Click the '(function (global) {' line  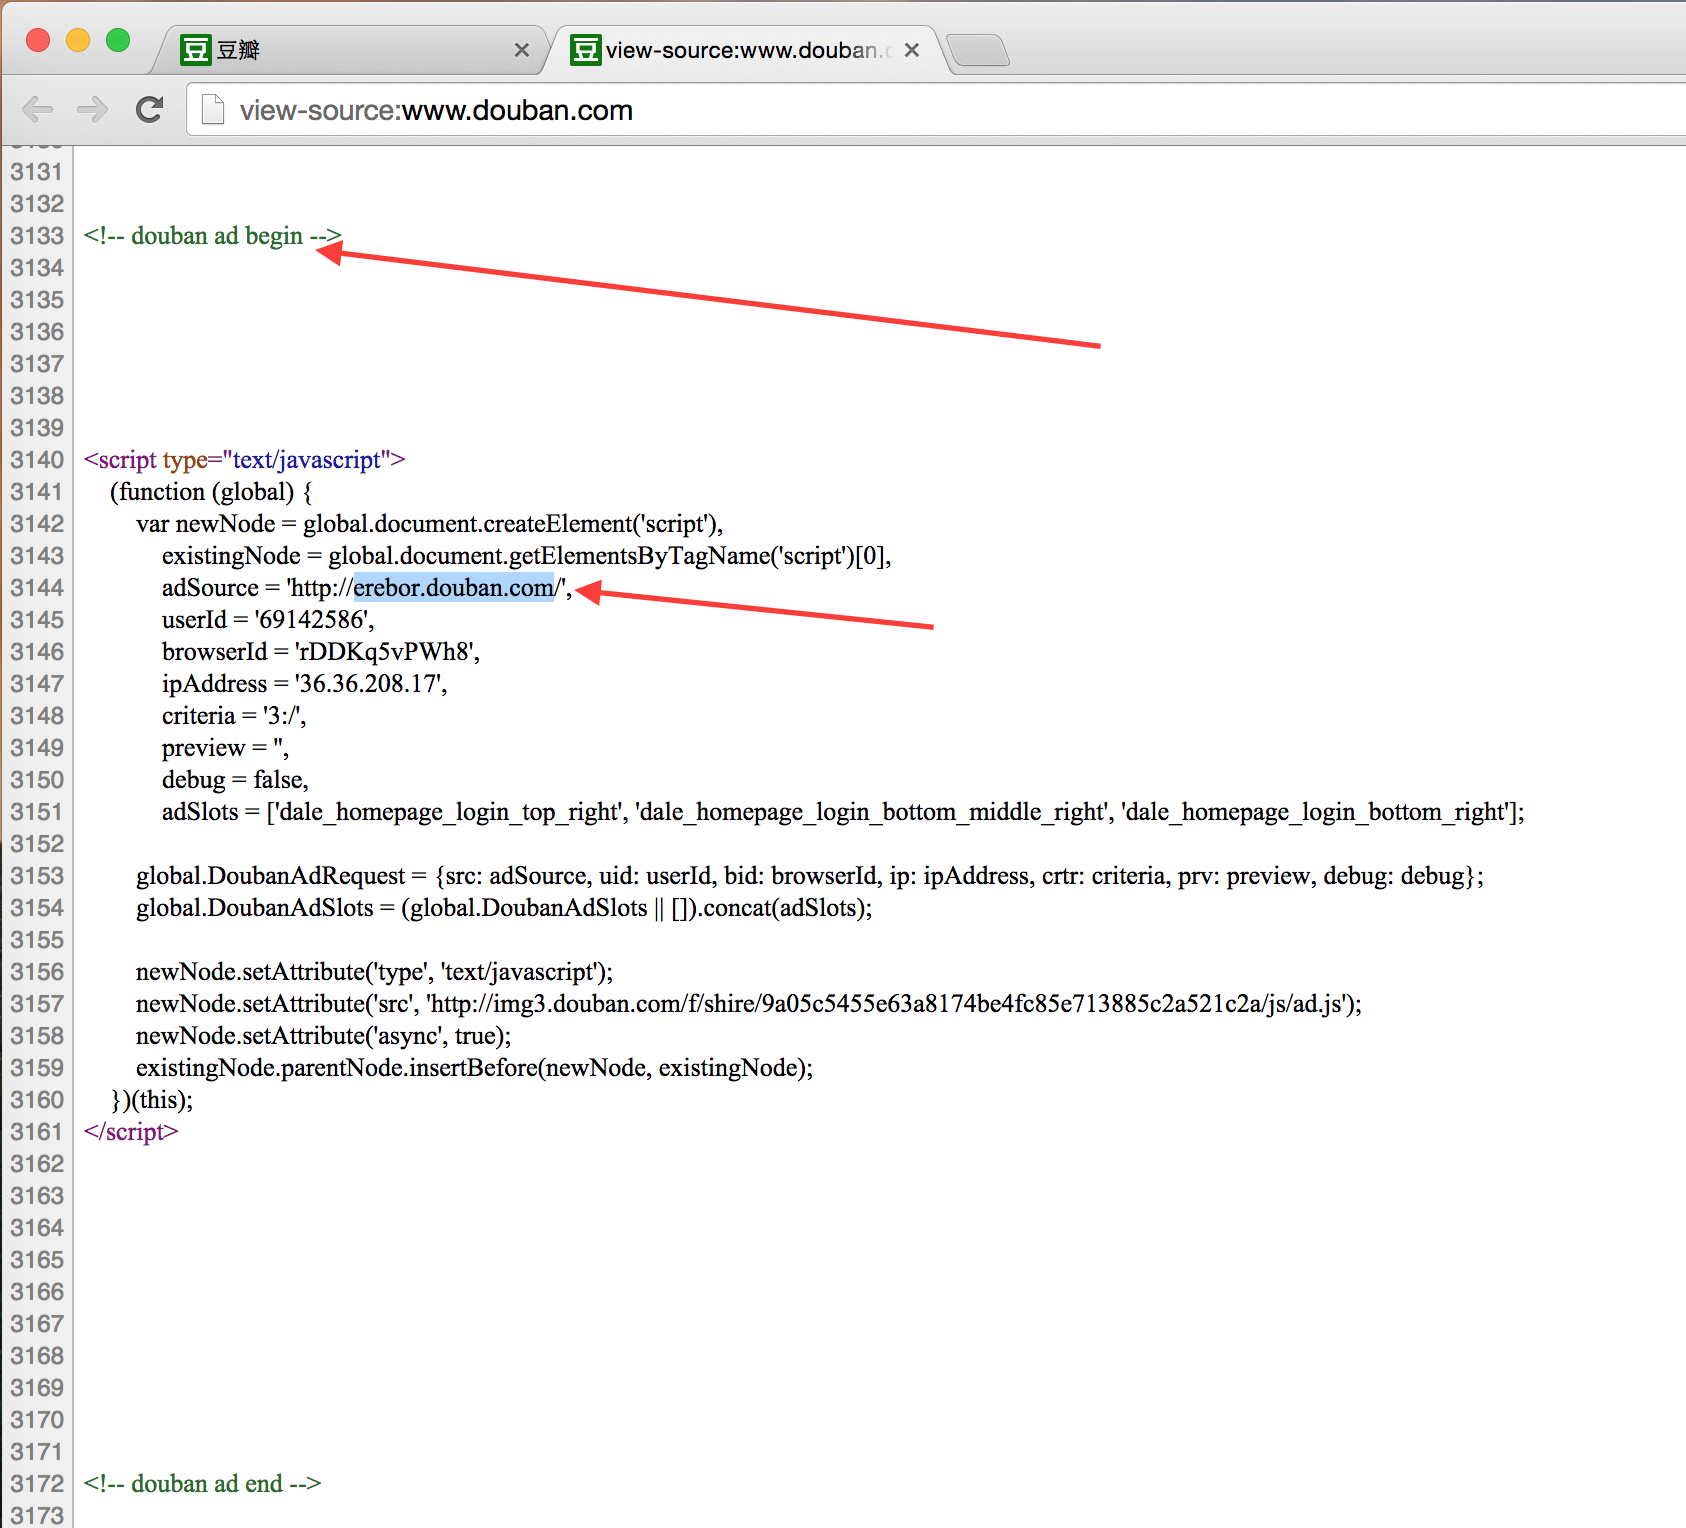[211, 492]
